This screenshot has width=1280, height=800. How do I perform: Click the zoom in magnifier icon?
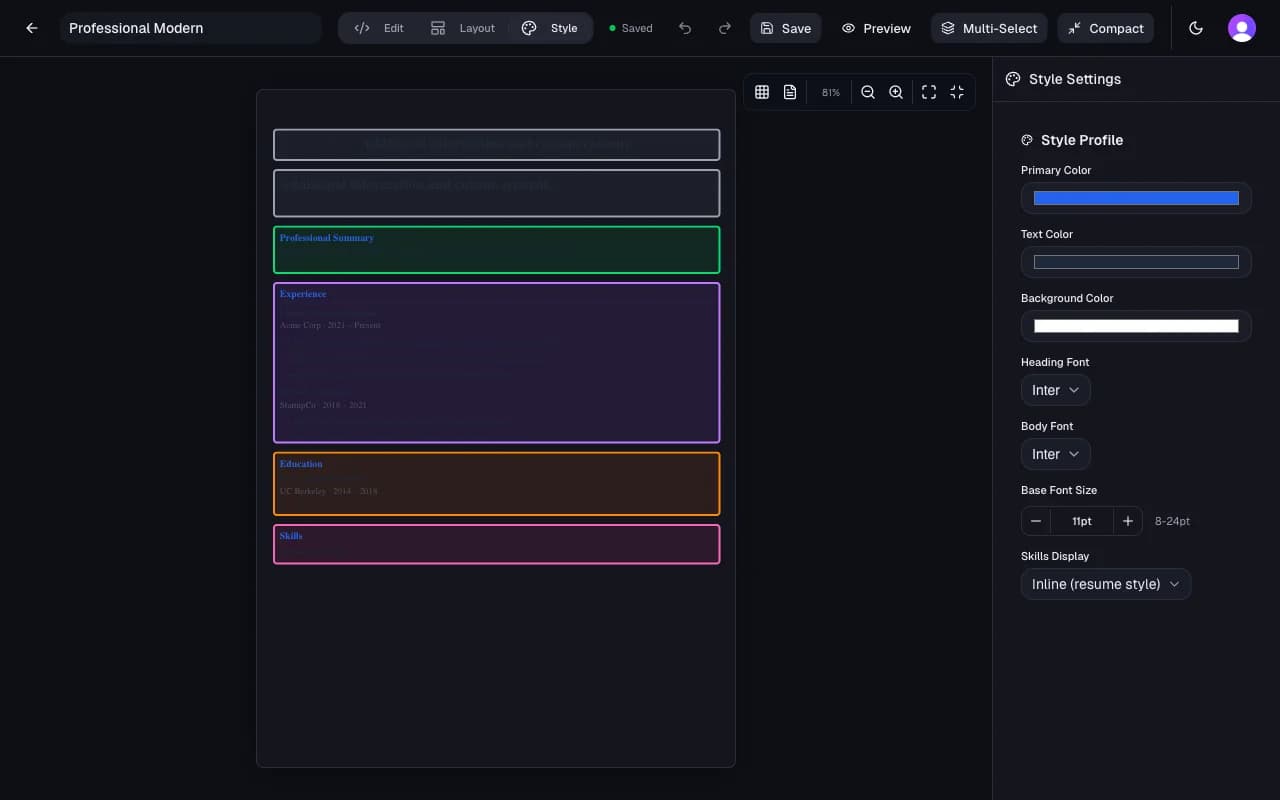click(x=896, y=92)
